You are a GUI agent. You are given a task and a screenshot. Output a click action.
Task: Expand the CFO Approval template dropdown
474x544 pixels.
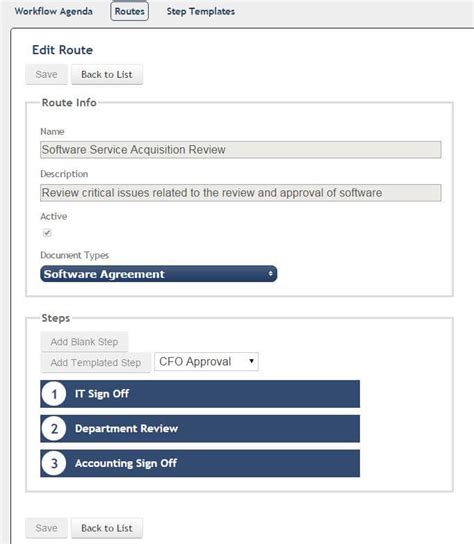[x=206, y=362]
